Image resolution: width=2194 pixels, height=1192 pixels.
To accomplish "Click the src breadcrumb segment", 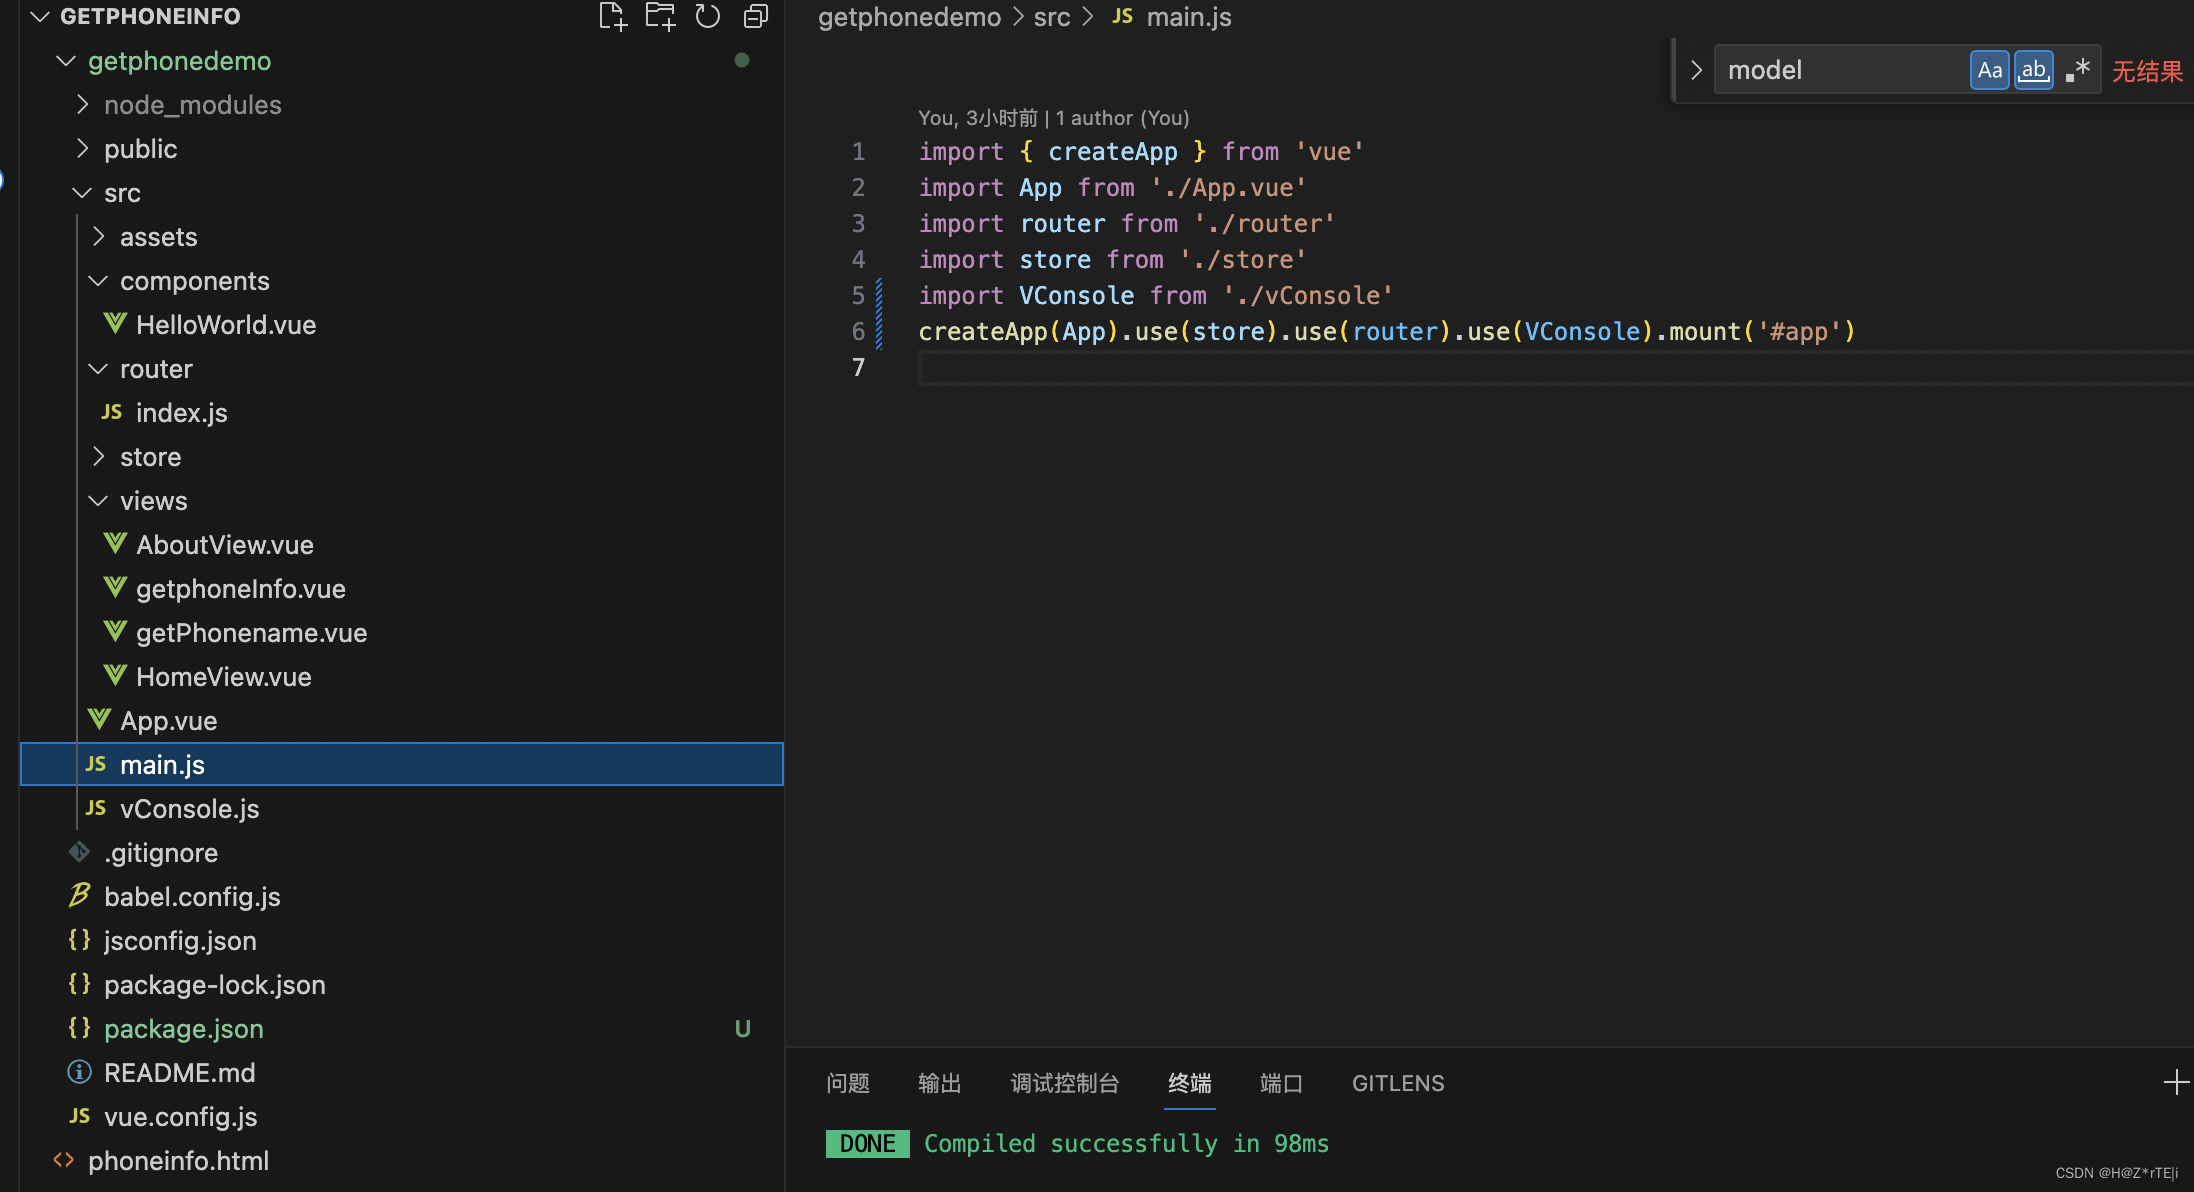I will (1052, 17).
